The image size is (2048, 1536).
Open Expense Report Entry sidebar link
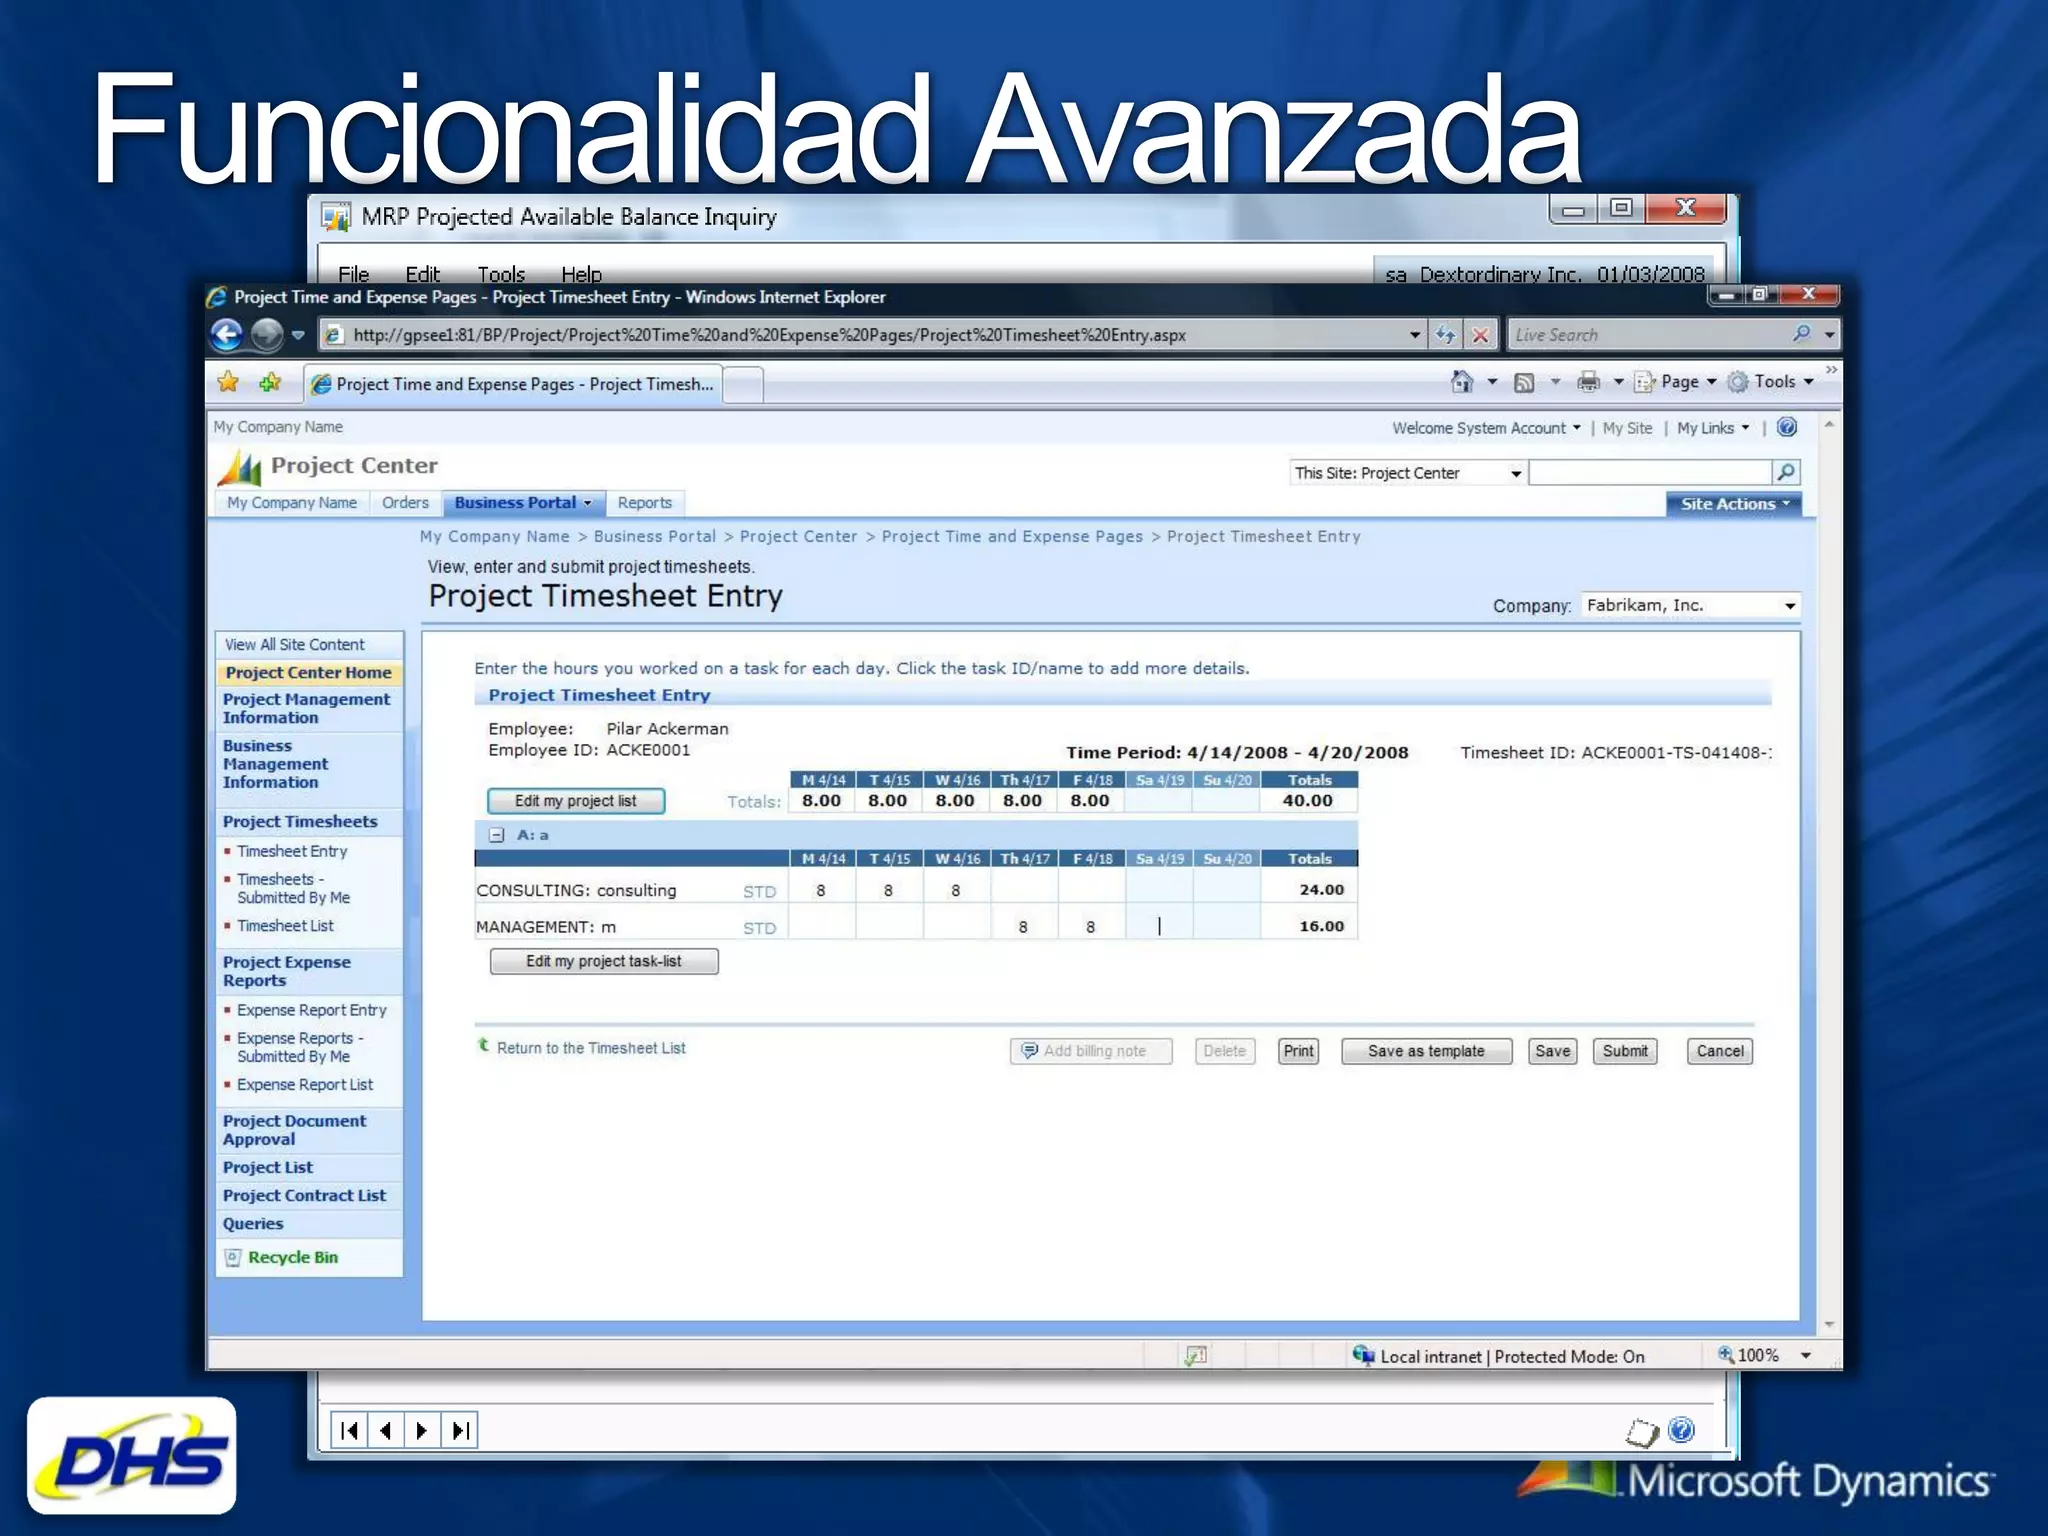pyautogui.click(x=312, y=1010)
